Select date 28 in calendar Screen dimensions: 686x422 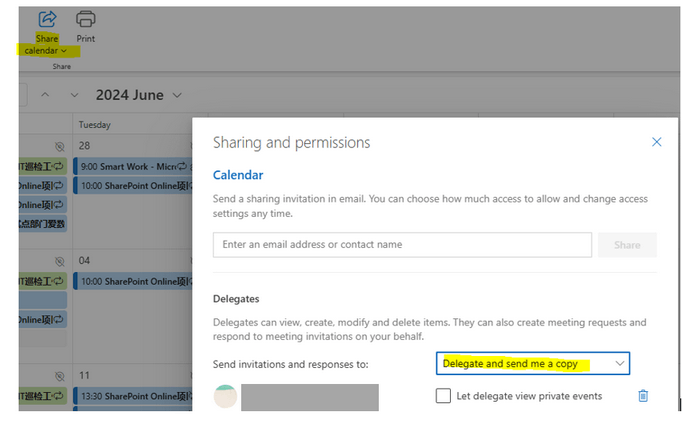(x=84, y=146)
